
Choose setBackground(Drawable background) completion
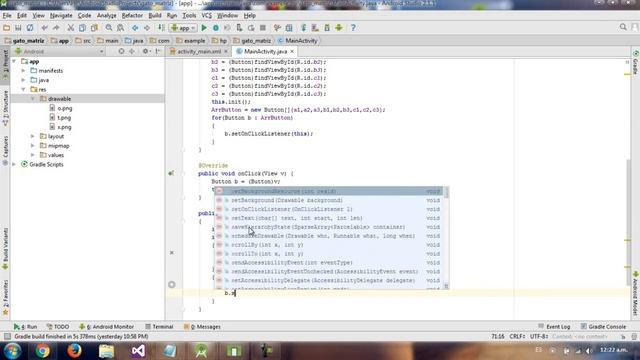click(x=329, y=200)
